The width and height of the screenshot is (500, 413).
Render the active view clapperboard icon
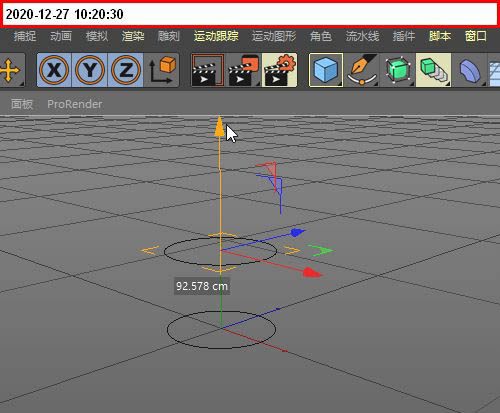(x=208, y=70)
